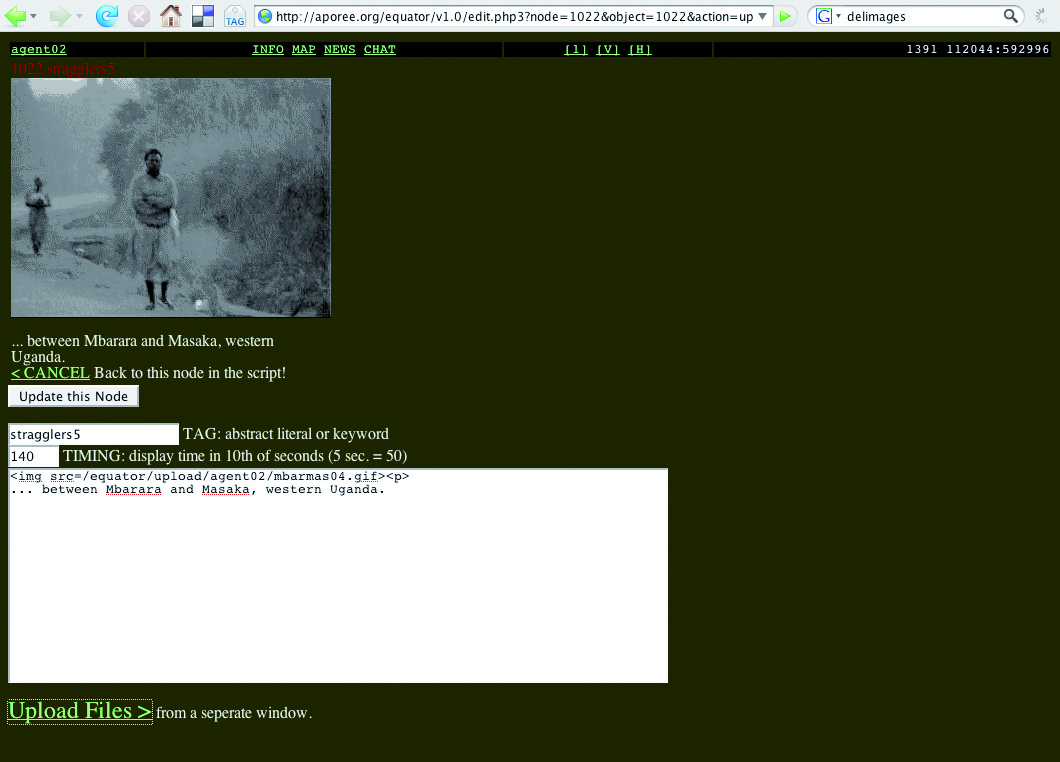
Task: Expand the URL bar history dropdown
Action: 763,16
